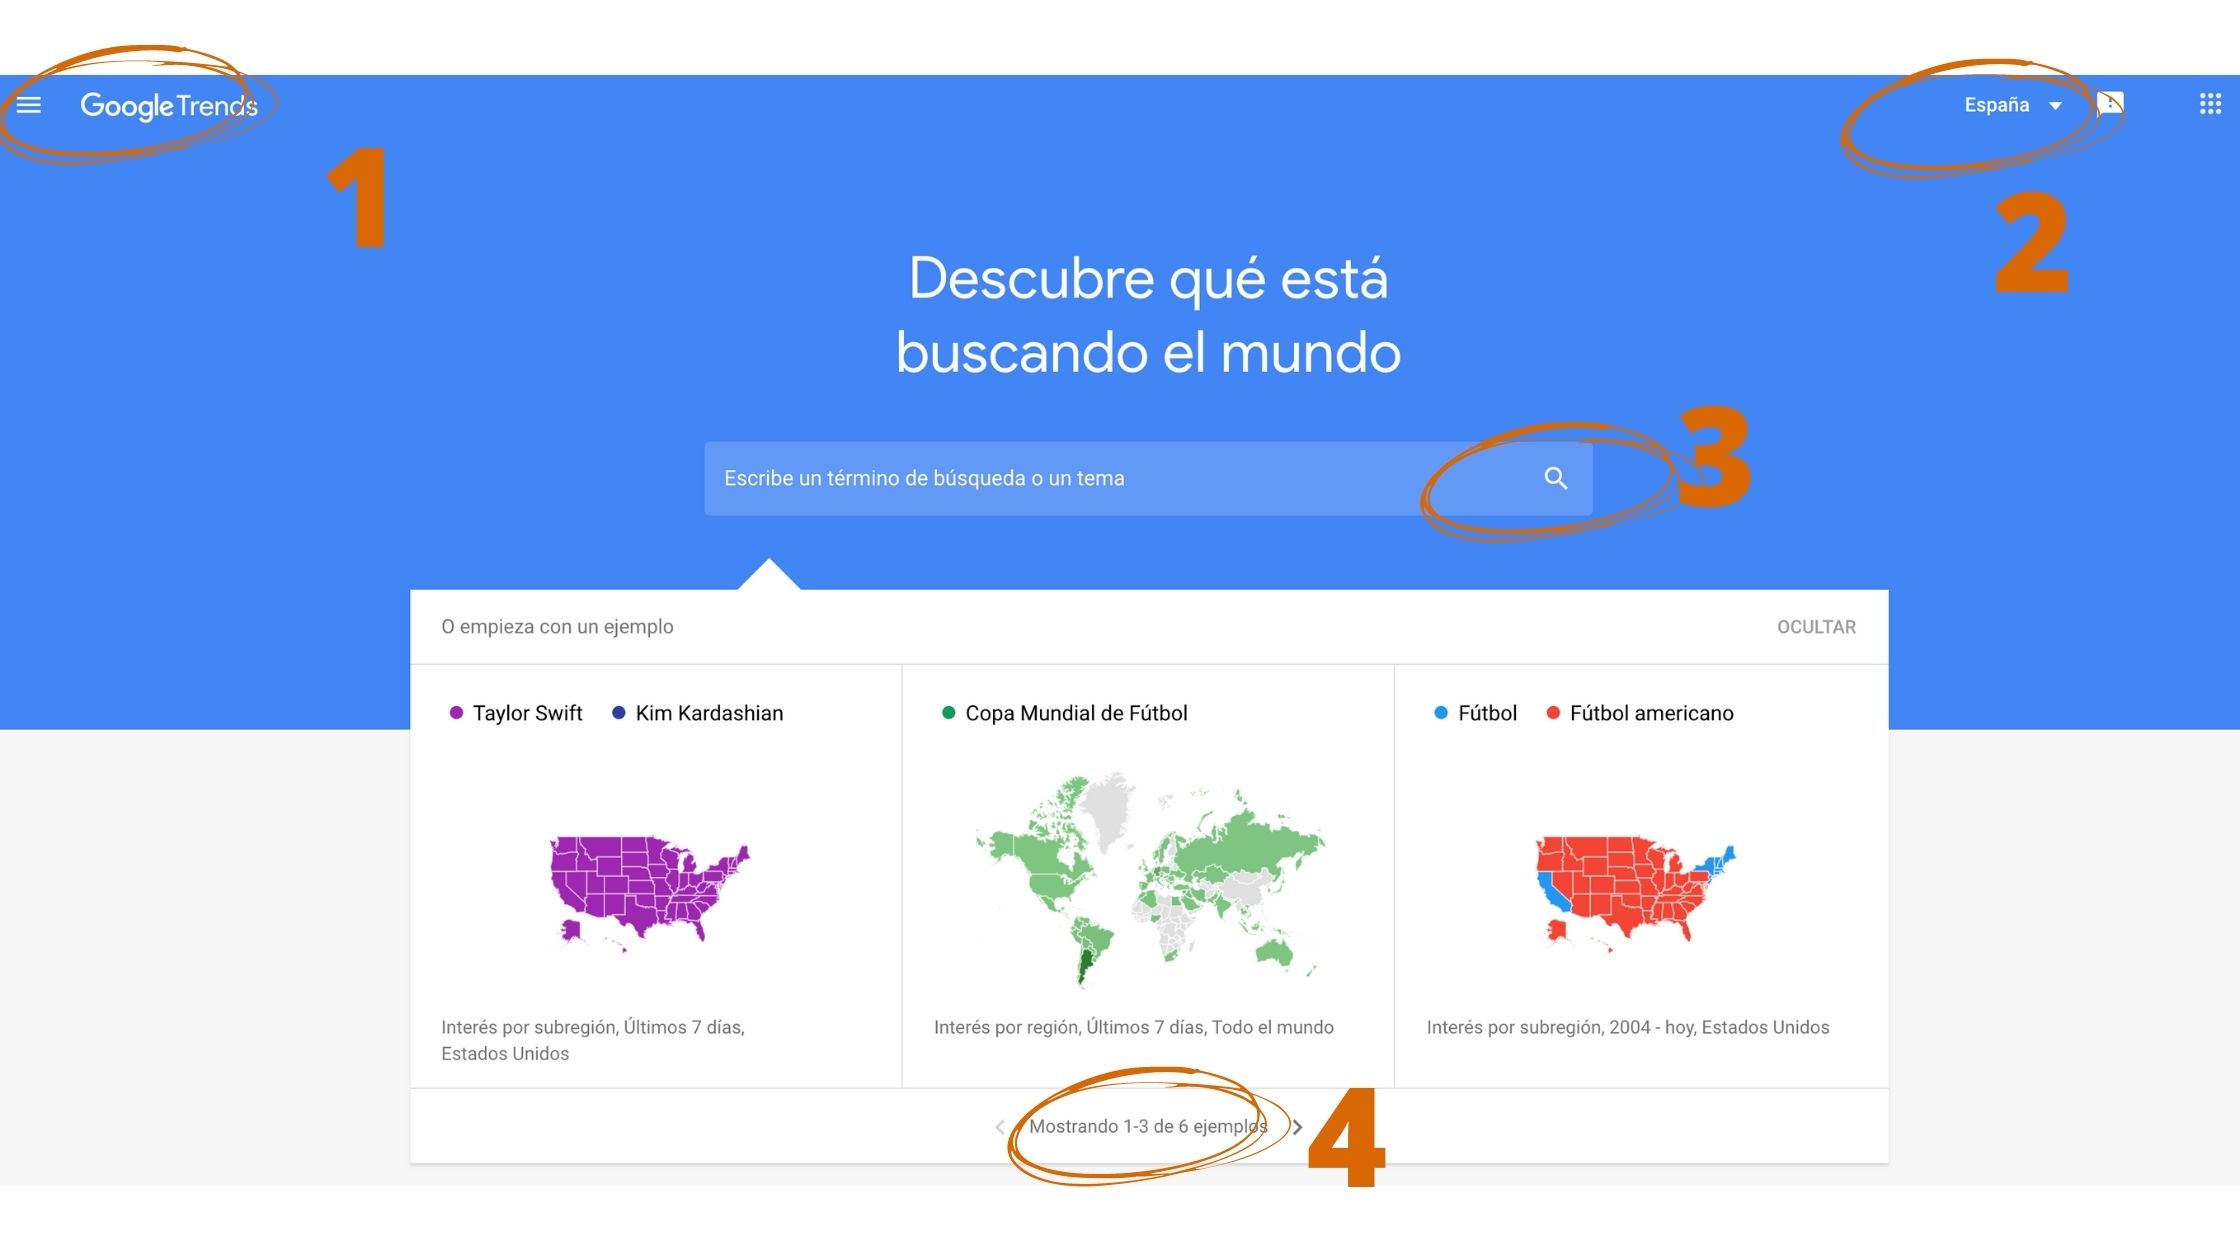This screenshot has height=1260, width=2240.
Task: Click the Mostrando 1-3 de 6 ejemplos text
Action: pyautogui.click(x=1147, y=1126)
